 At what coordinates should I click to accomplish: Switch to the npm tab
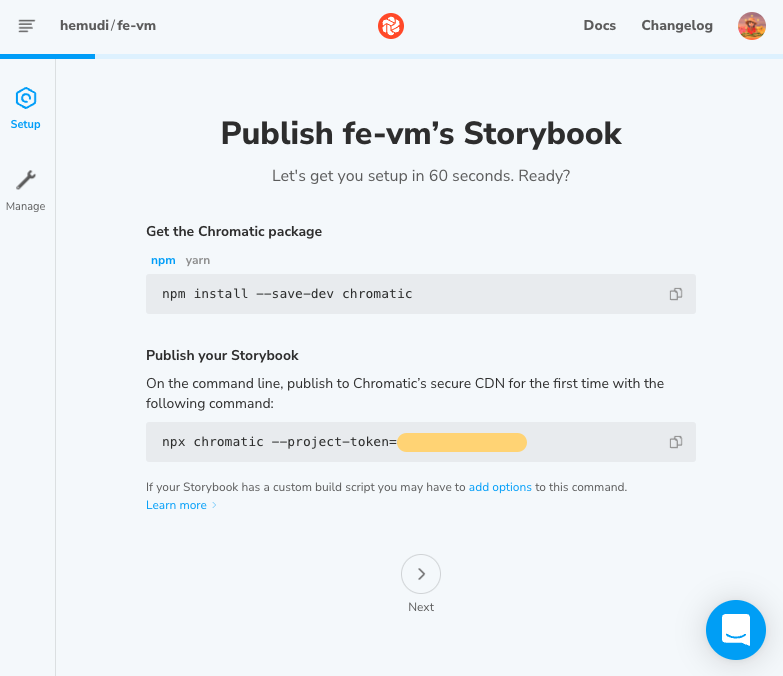click(x=163, y=261)
